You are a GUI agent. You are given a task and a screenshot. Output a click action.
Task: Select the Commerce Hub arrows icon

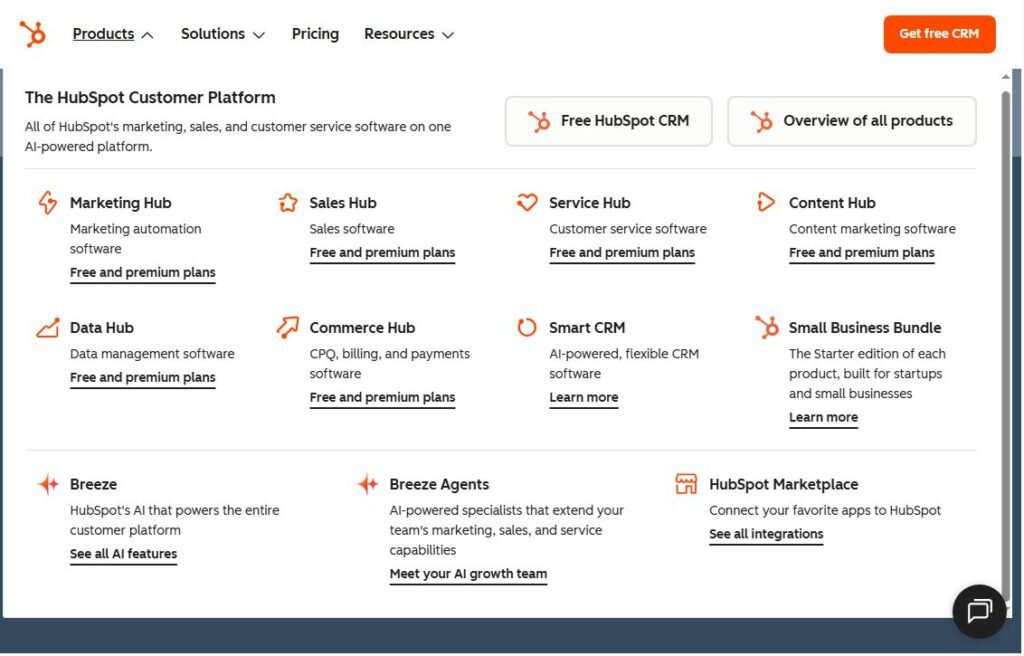(x=287, y=326)
